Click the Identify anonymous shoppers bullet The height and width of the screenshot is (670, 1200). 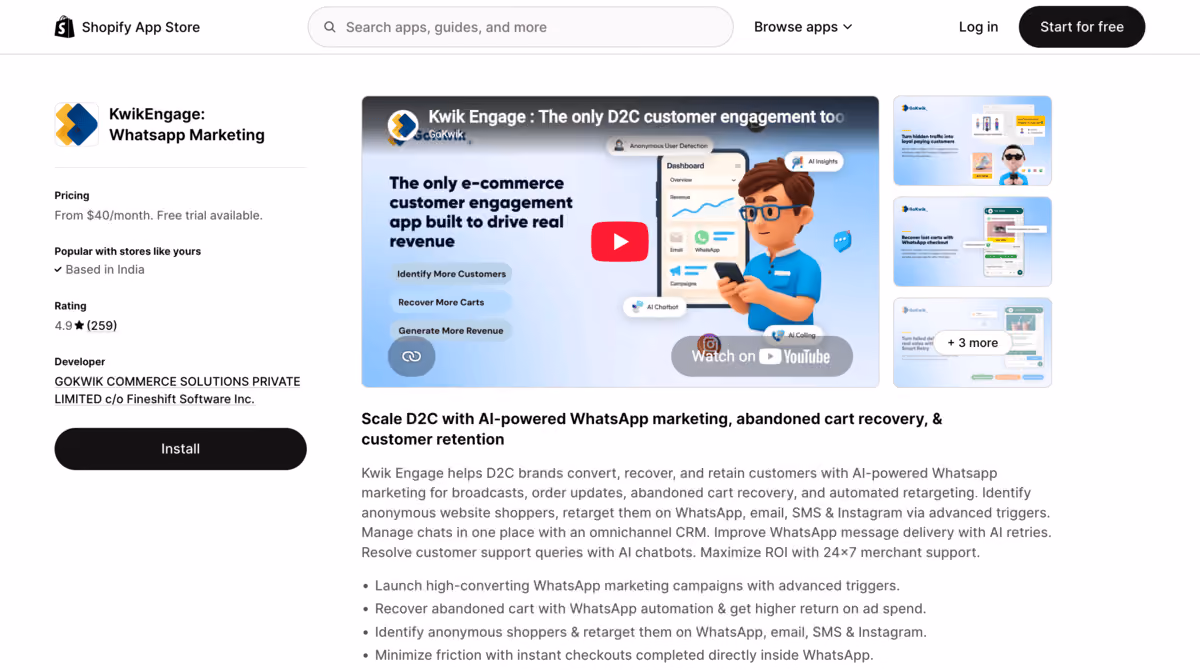[651, 632]
